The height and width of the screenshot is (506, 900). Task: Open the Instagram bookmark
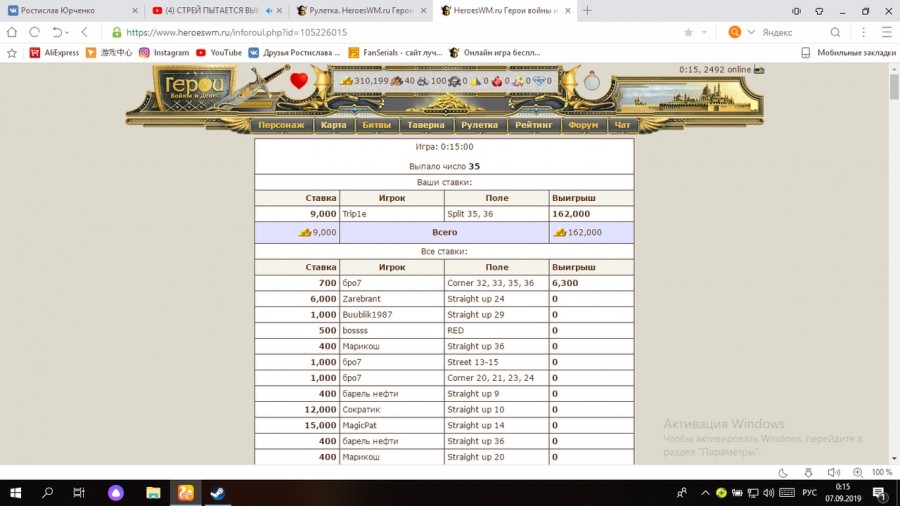coord(164,52)
